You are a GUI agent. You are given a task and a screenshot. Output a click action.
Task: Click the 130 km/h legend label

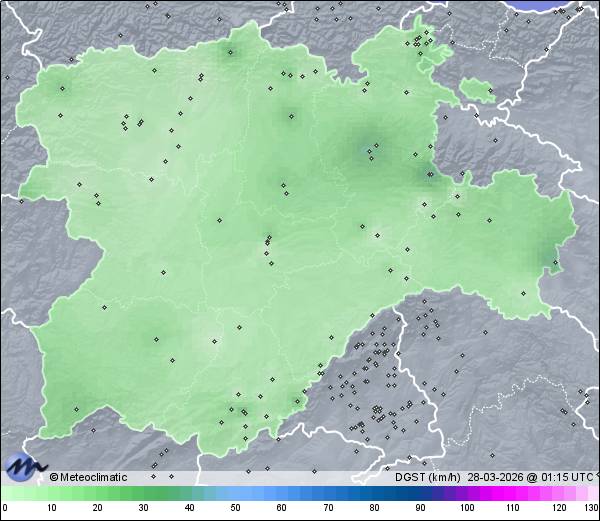coord(591,508)
